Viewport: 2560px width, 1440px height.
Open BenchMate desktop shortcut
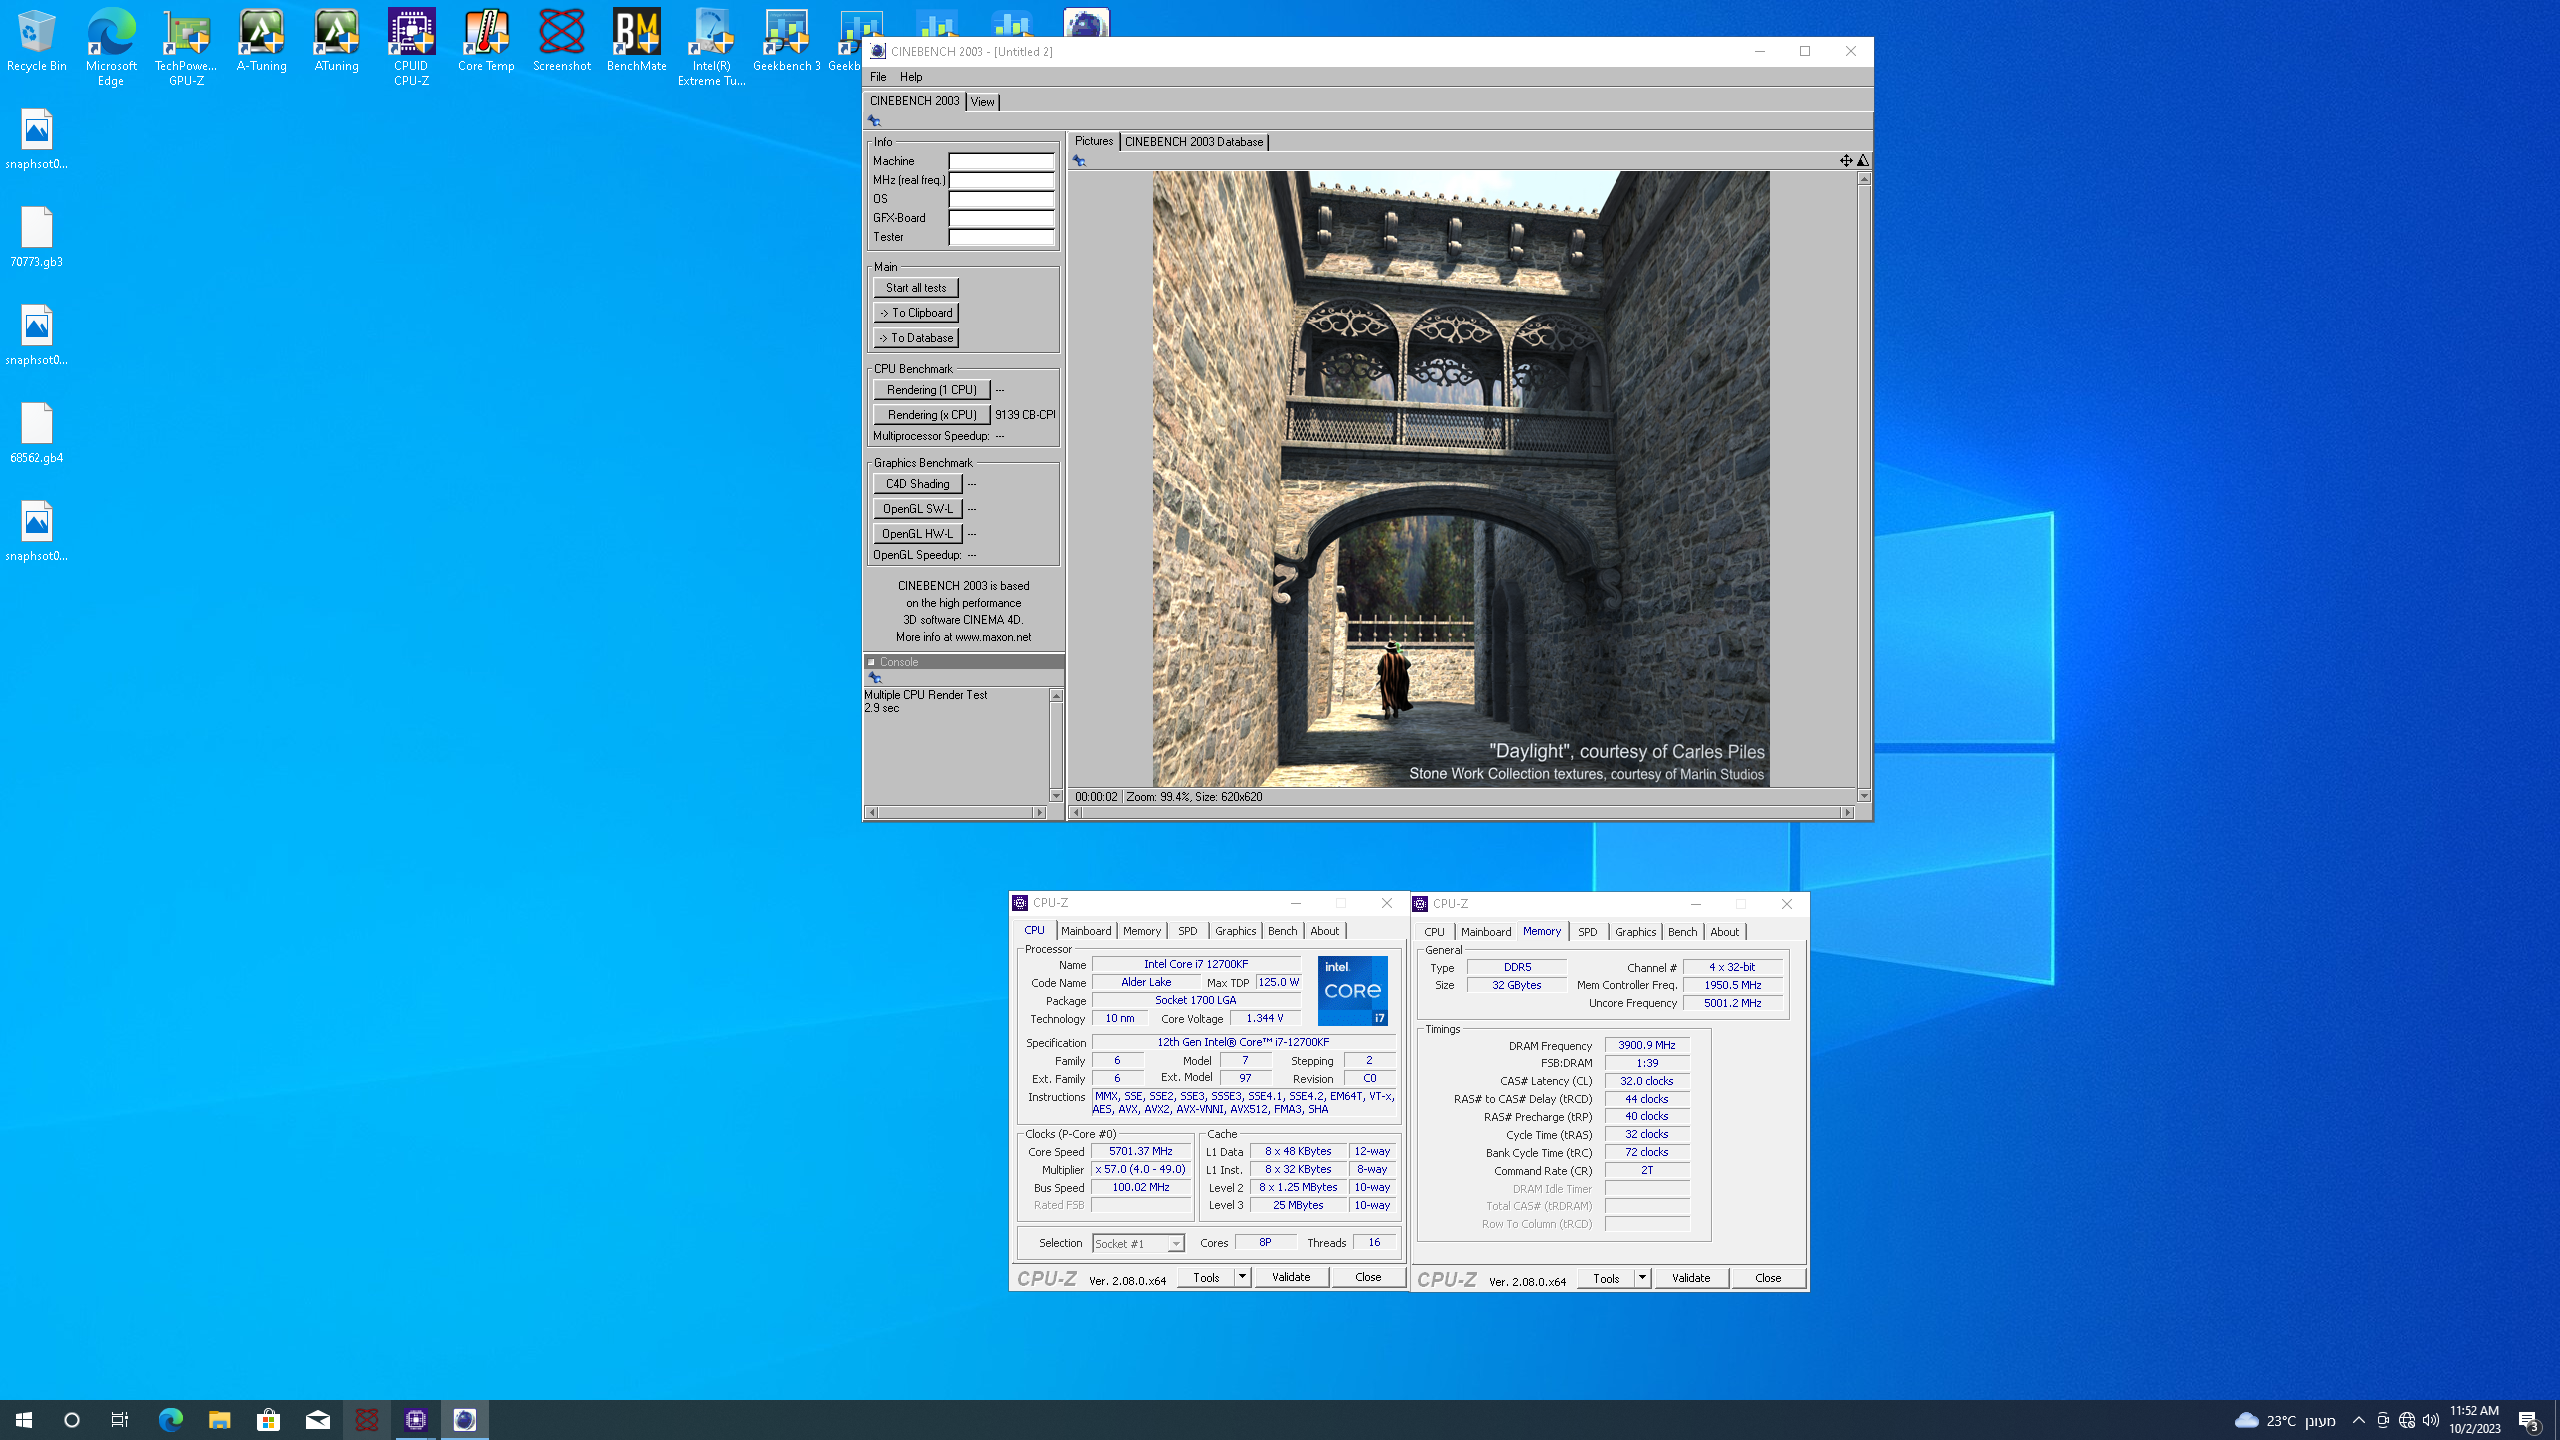pos(636,42)
